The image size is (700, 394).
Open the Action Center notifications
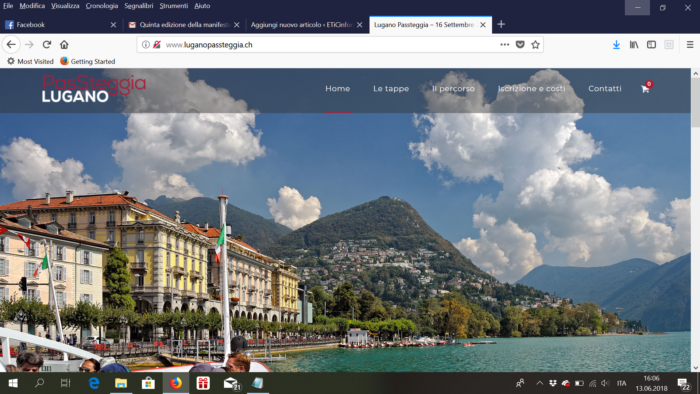pos(683,383)
